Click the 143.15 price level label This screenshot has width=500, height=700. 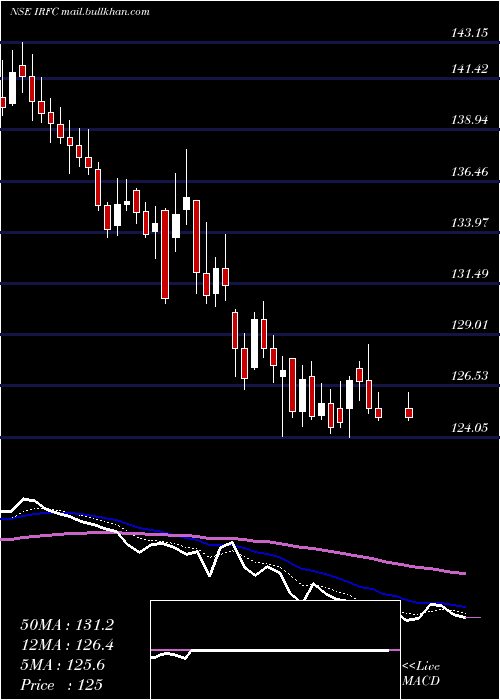(x=469, y=33)
